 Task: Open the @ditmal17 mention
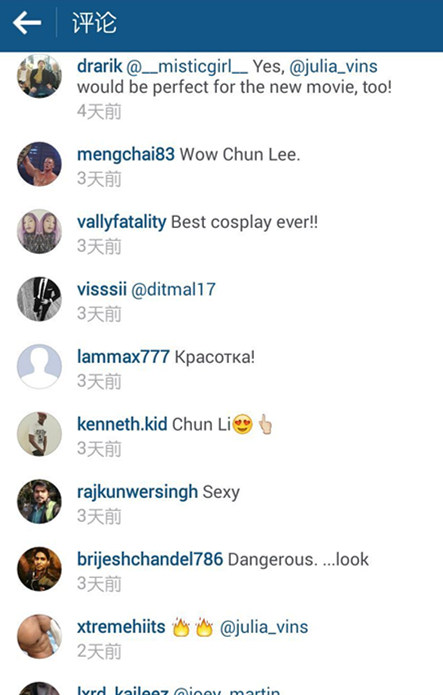[x=173, y=290]
